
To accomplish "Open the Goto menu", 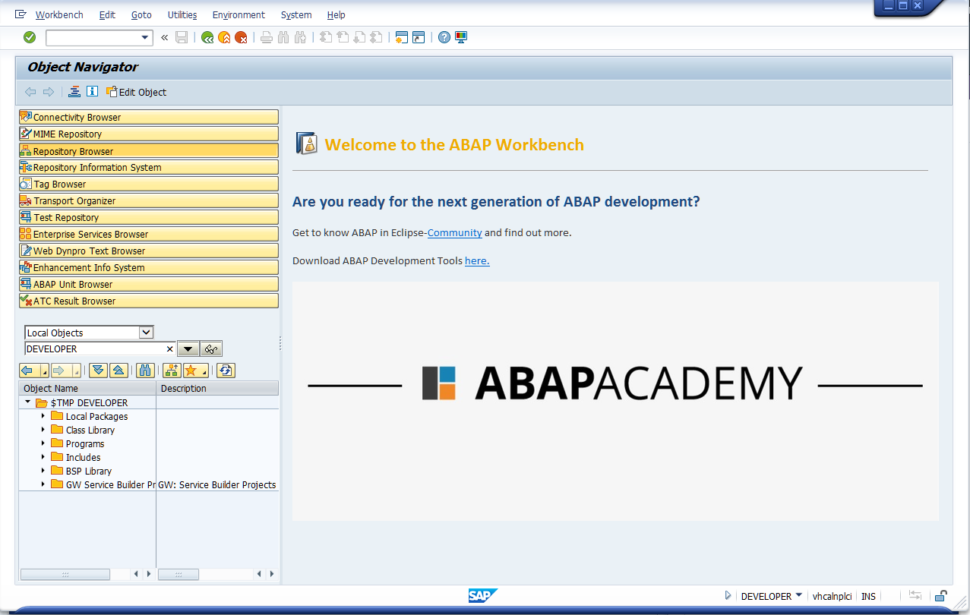I will click(x=141, y=15).
